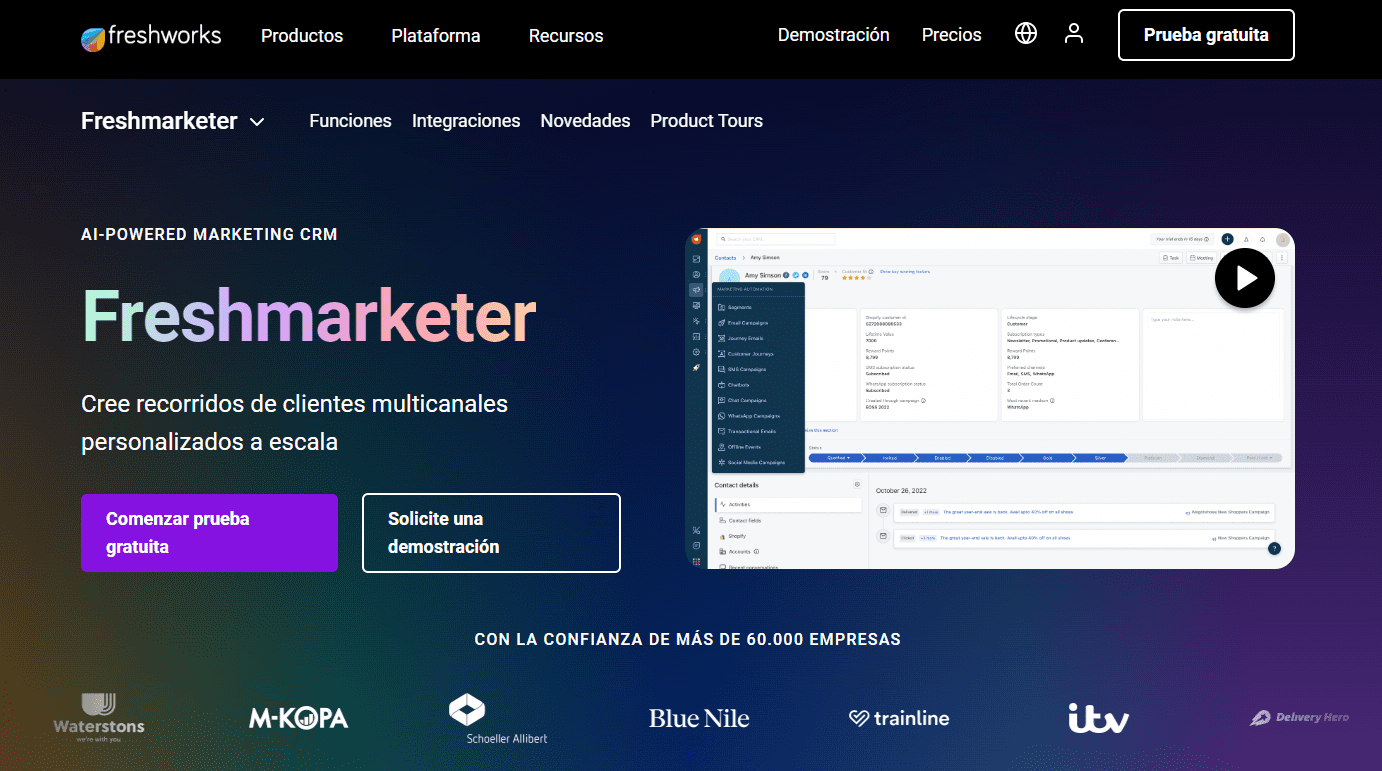Expand the Freshmarketer product dropdown

pos(258,121)
